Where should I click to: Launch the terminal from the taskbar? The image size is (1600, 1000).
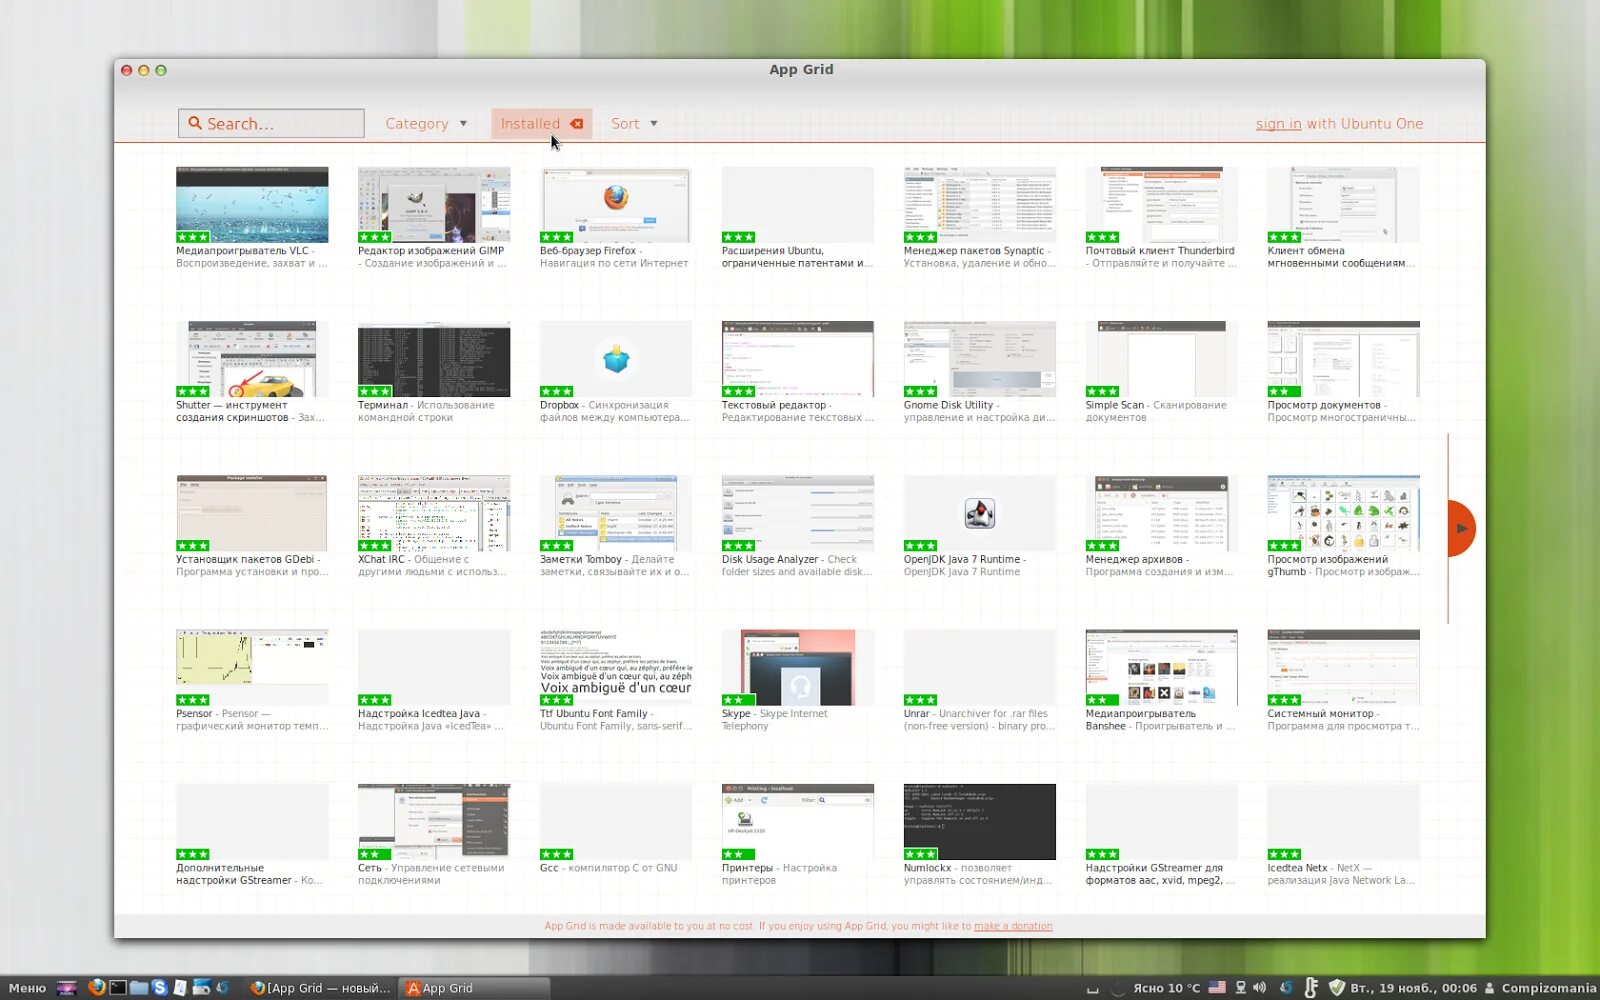click(117, 988)
